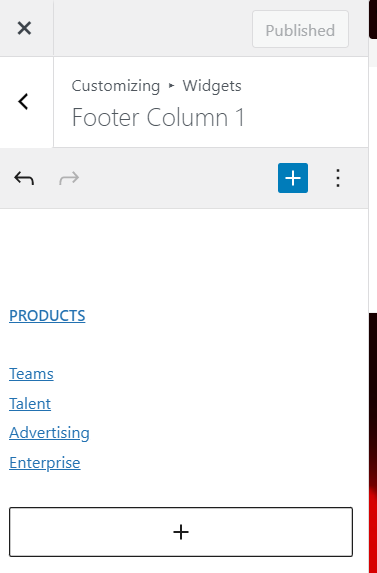Click the site preview strip on the right
The height and width of the screenshot is (573, 377).
tap(373, 439)
